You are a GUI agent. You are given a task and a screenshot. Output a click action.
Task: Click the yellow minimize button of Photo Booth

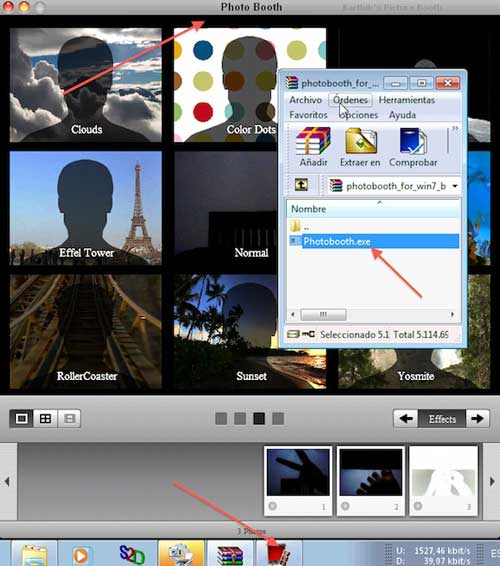click(x=24, y=6)
